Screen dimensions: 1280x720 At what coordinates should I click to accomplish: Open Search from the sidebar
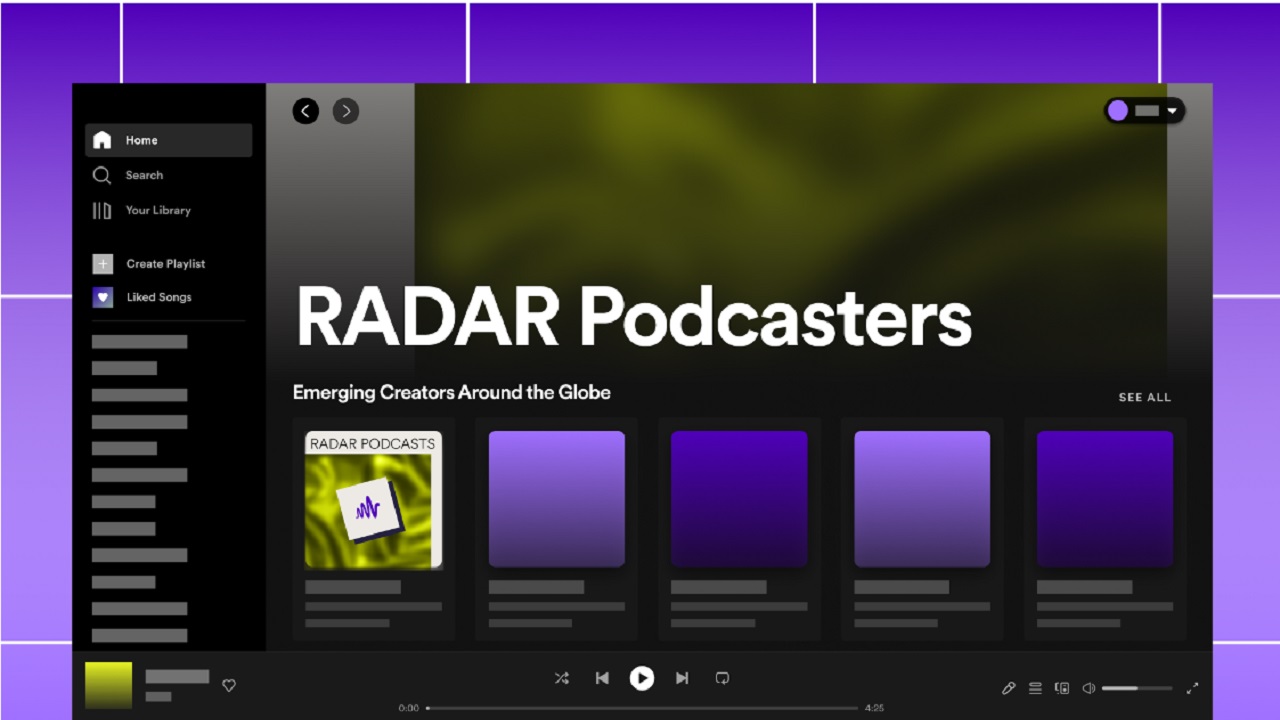click(143, 175)
